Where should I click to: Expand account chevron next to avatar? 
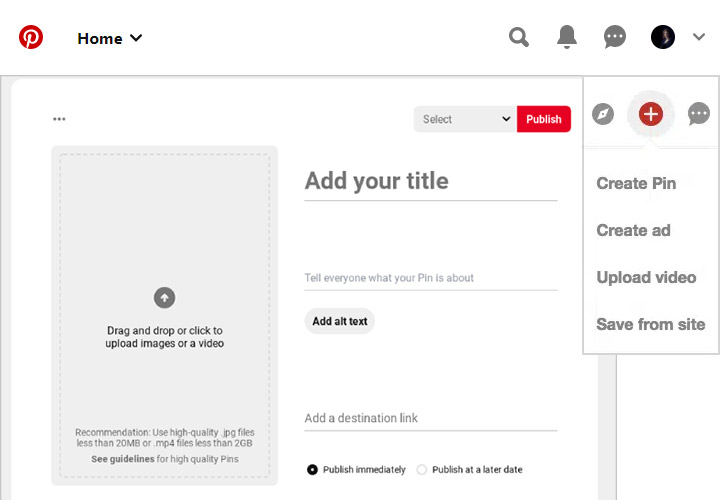pos(699,38)
